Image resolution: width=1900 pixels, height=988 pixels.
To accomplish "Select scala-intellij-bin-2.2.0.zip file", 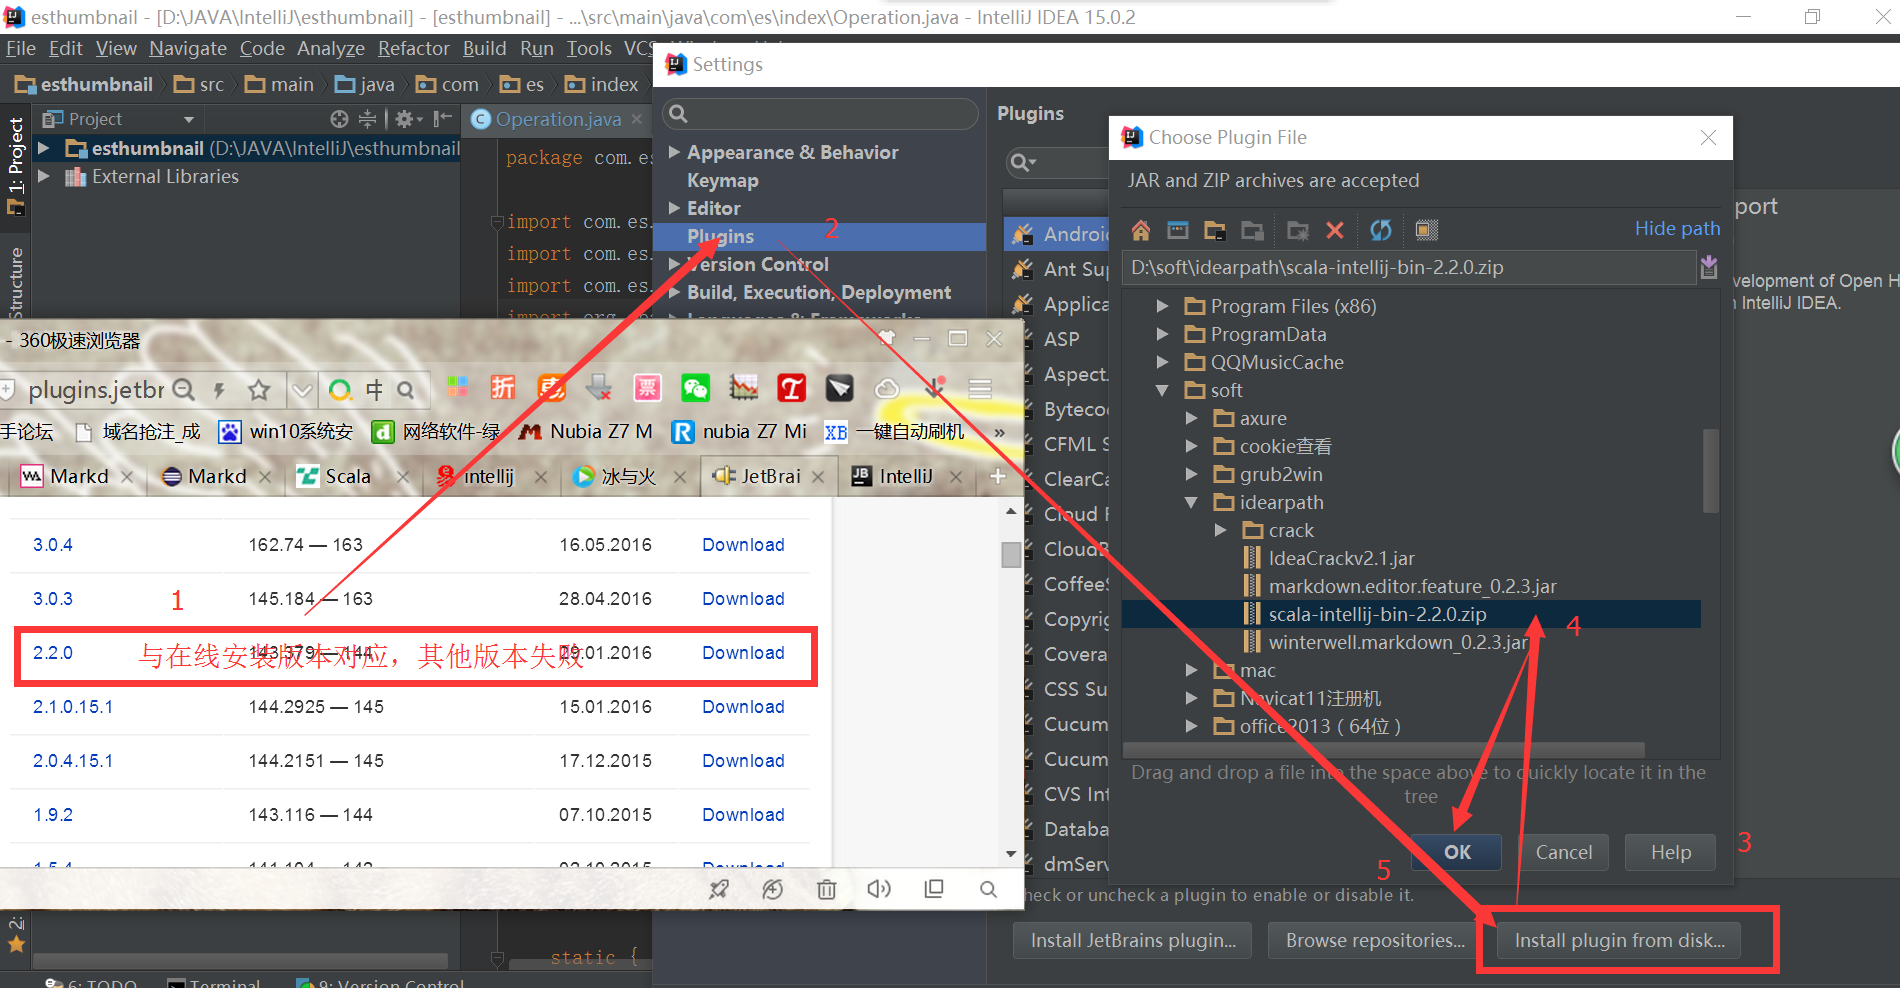I will click(1411, 614).
